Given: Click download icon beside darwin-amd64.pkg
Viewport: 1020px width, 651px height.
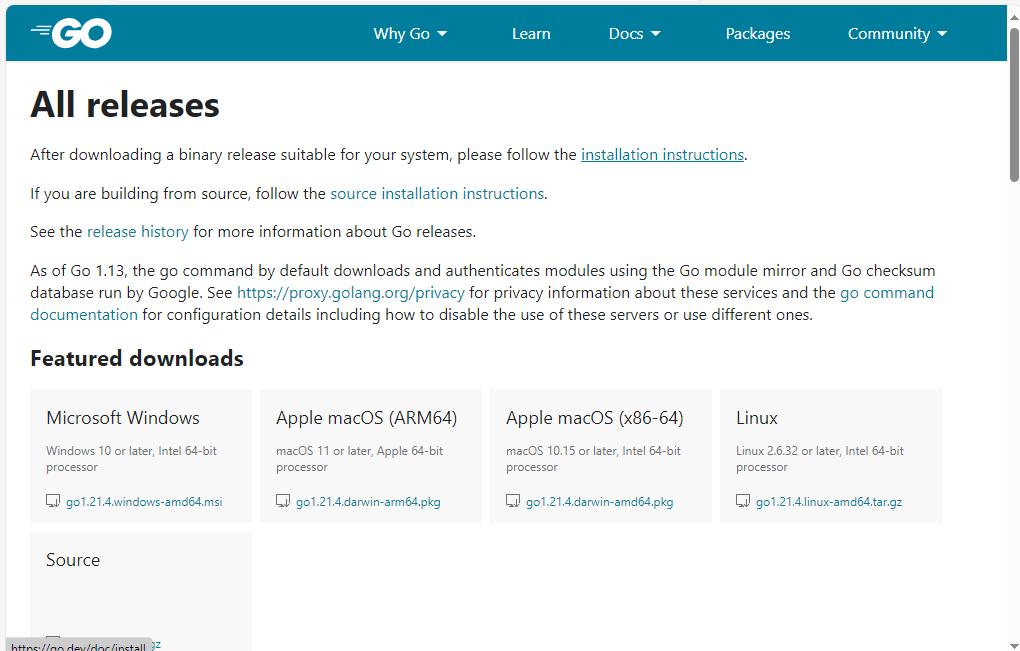Looking at the screenshot, I should point(513,501).
